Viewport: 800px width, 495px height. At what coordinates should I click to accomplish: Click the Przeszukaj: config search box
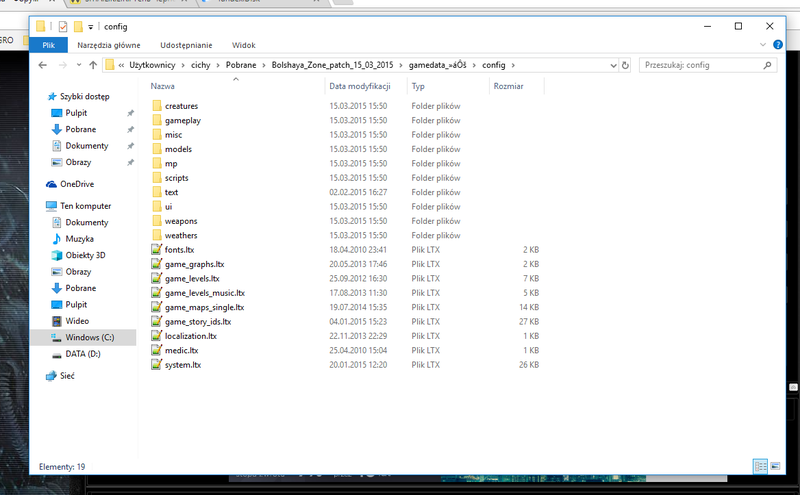pyautogui.click(x=700, y=65)
